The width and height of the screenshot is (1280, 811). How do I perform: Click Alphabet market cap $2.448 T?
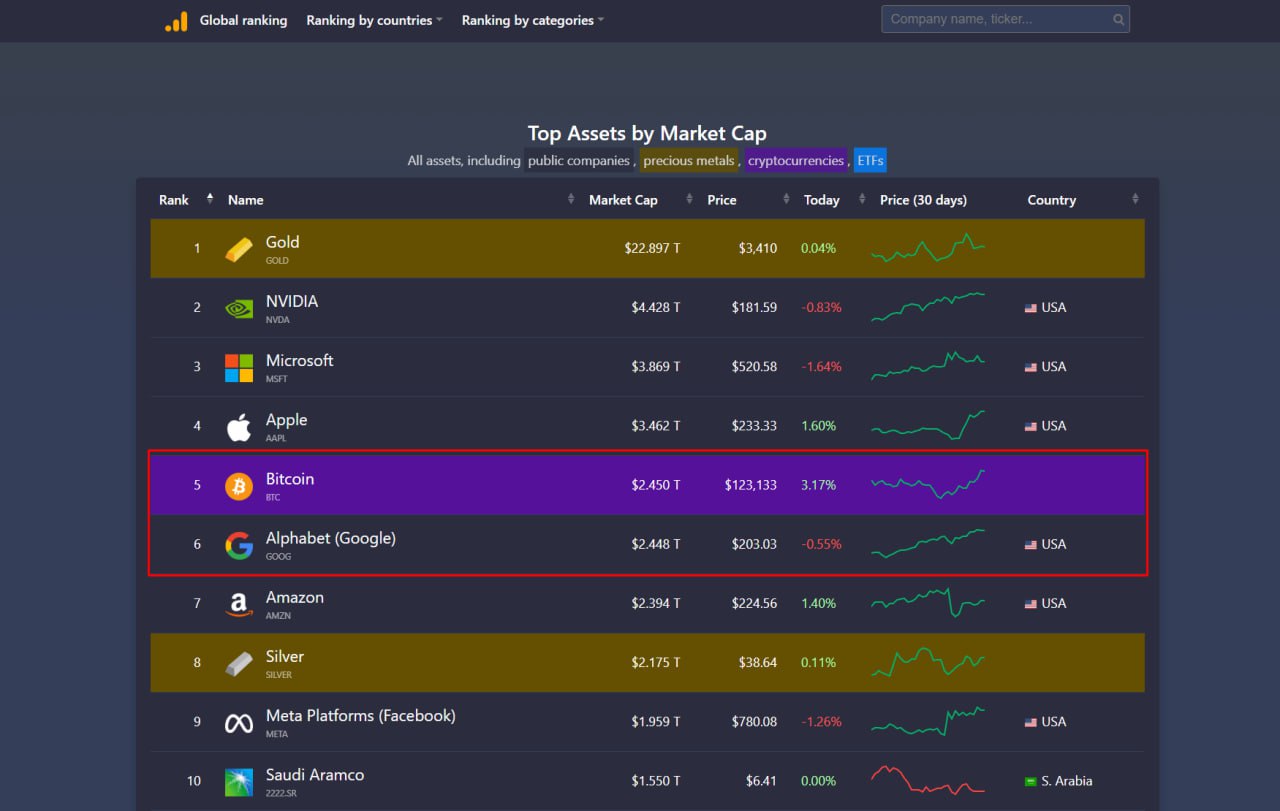coord(656,544)
